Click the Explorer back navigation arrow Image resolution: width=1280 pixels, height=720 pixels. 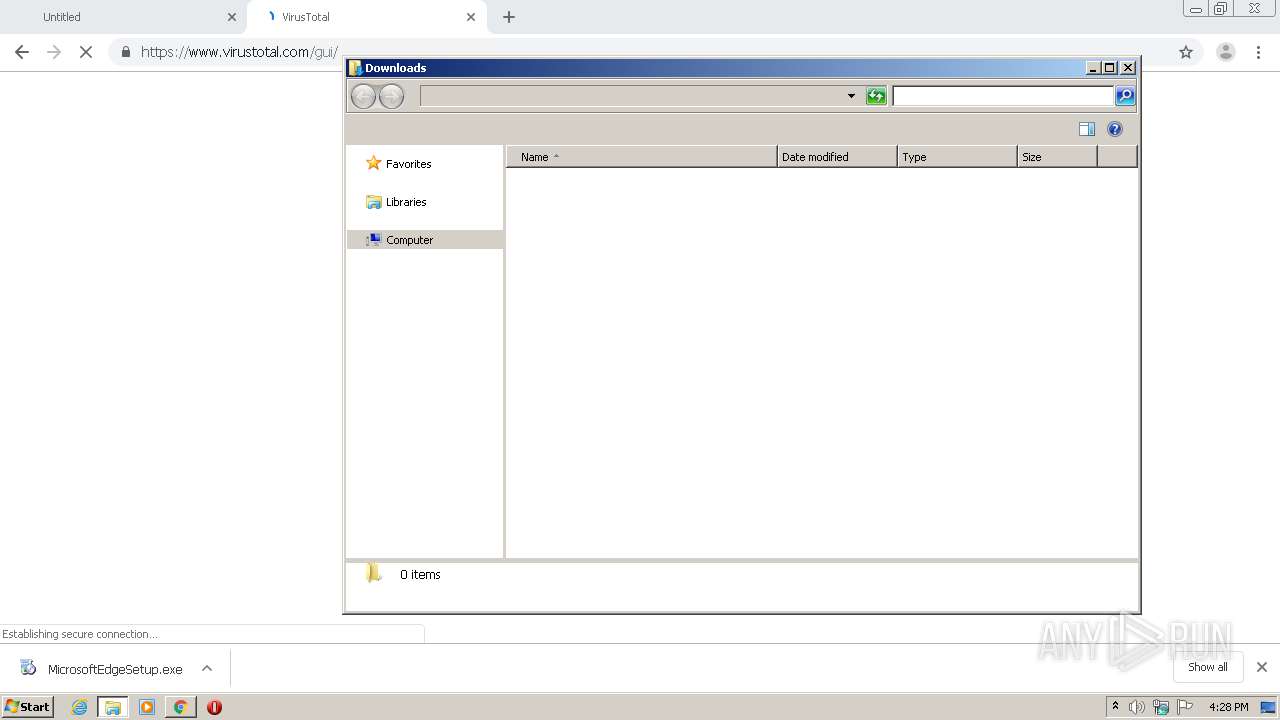[x=363, y=96]
